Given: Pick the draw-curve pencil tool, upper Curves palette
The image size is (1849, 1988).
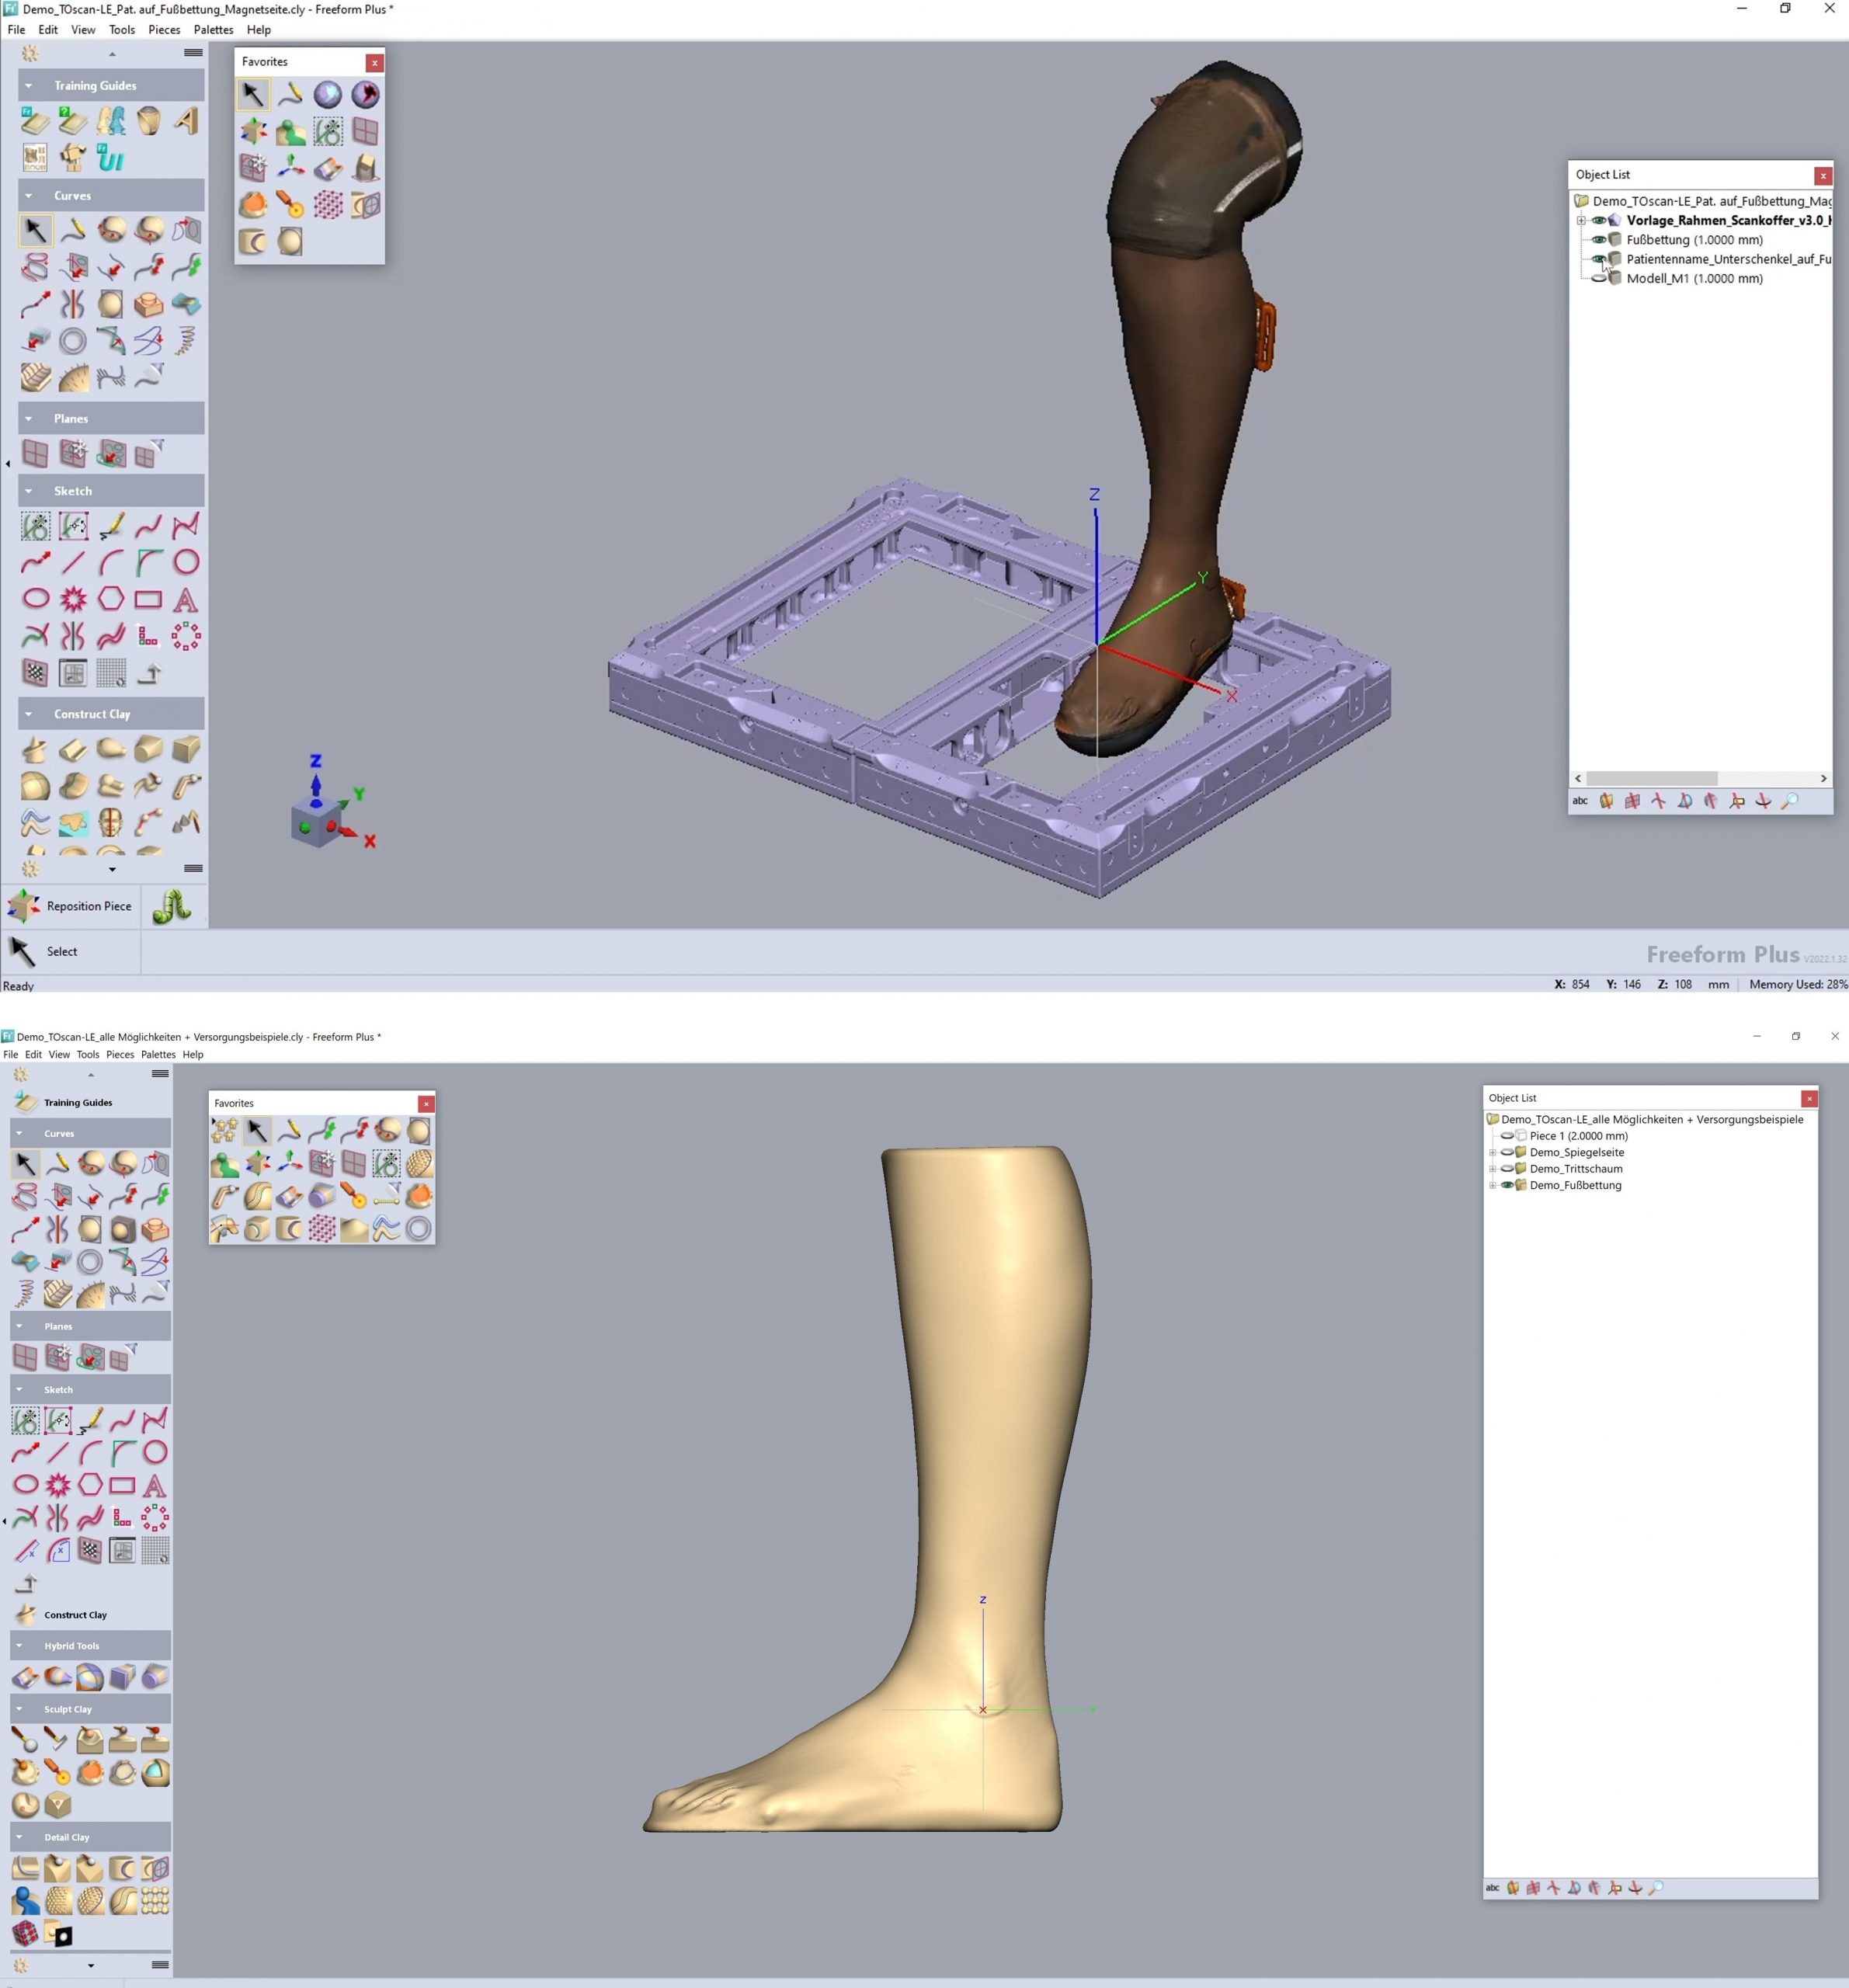Looking at the screenshot, I should 73,231.
